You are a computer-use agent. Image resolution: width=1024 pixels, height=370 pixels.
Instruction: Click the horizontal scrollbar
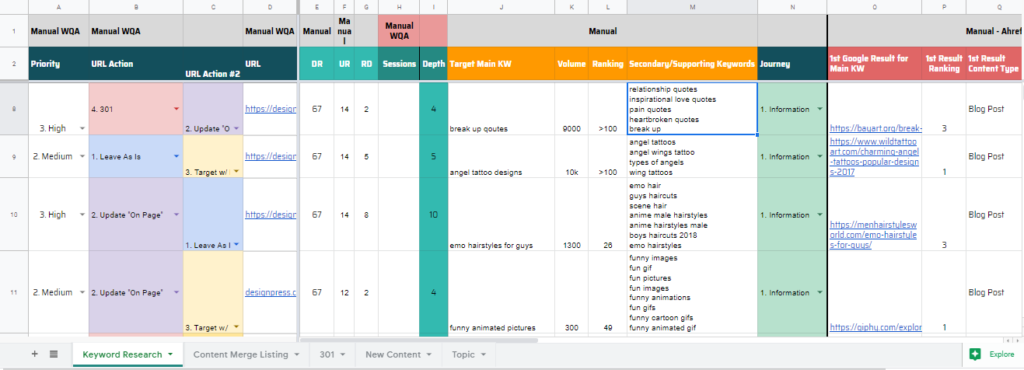pos(418,340)
